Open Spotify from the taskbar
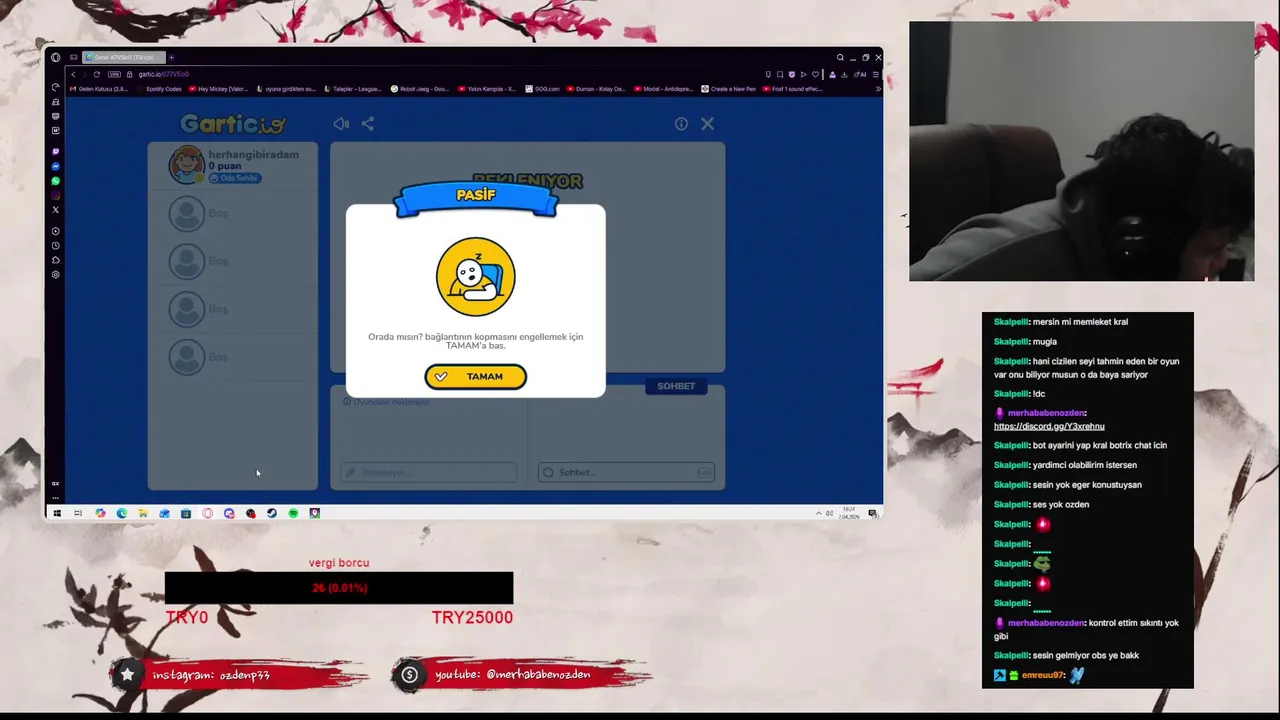Image resolution: width=1280 pixels, height=720 pixels. 293,513
